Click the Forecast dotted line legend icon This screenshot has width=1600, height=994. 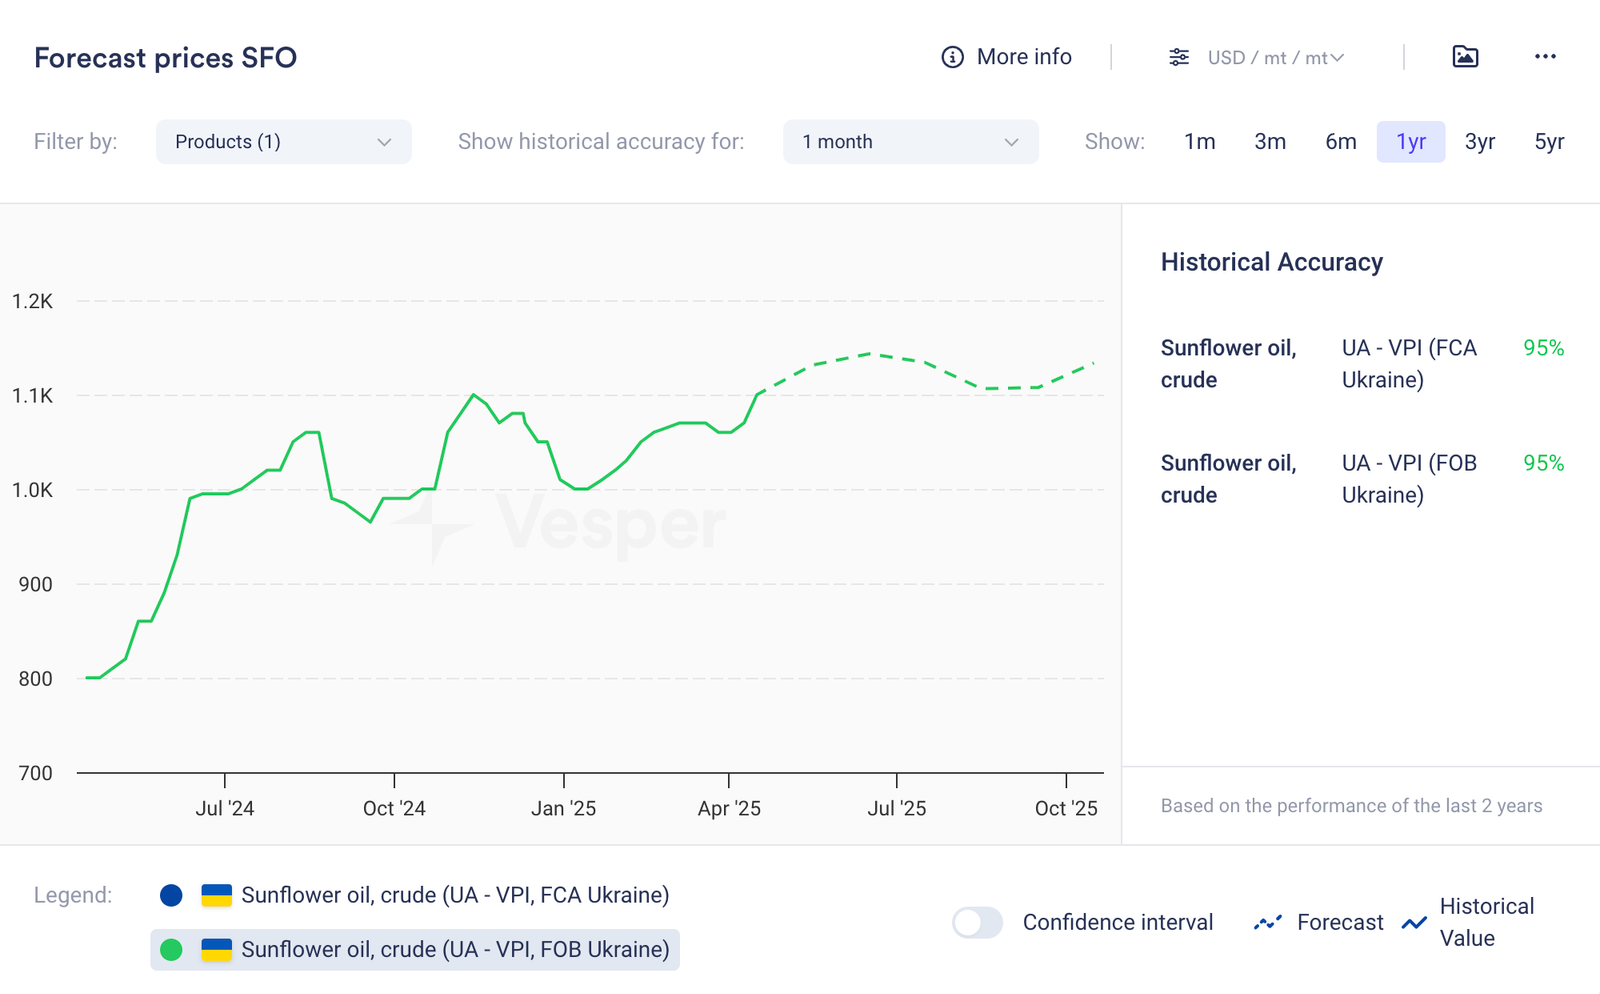[1267, 922]
